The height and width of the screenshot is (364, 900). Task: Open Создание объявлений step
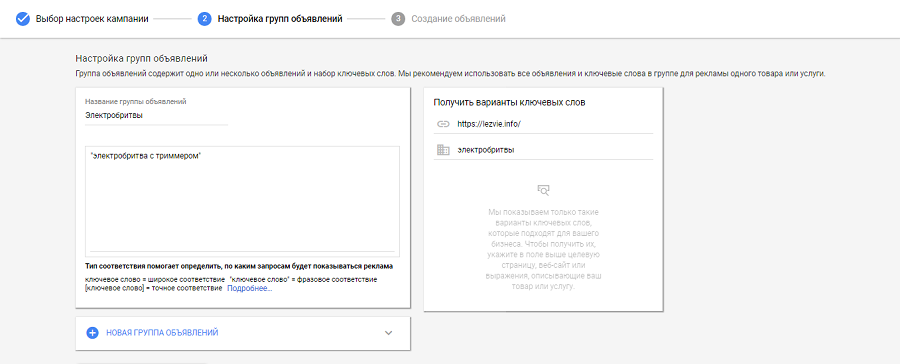click(458, 19)
